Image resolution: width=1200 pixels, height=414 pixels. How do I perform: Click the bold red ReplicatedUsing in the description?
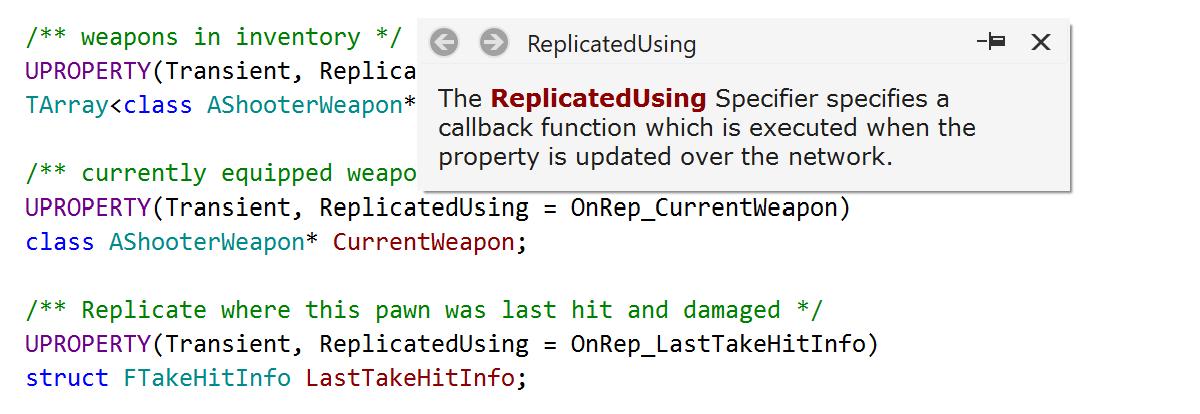[x=598, y=99]
